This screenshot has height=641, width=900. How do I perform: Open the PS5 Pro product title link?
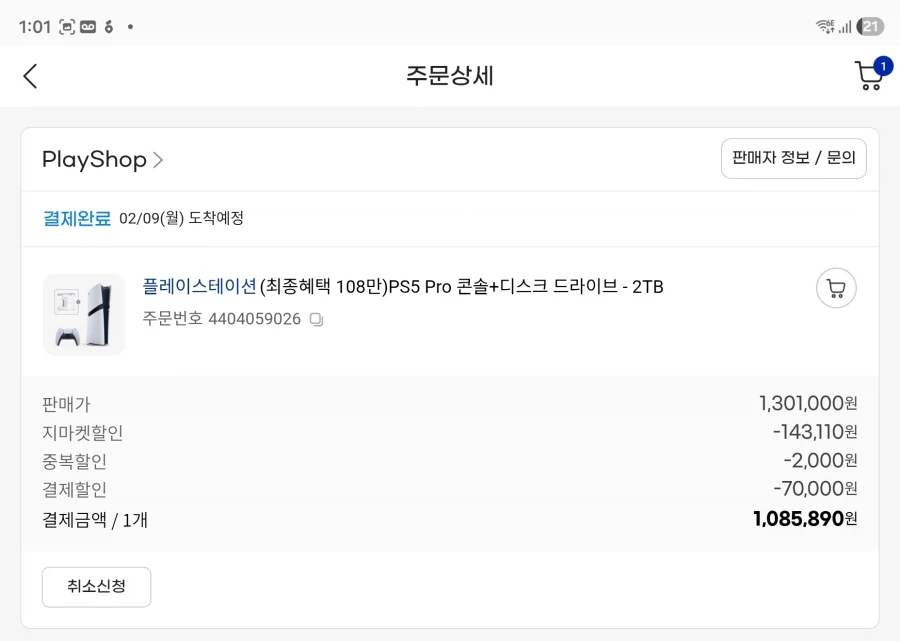400,287
